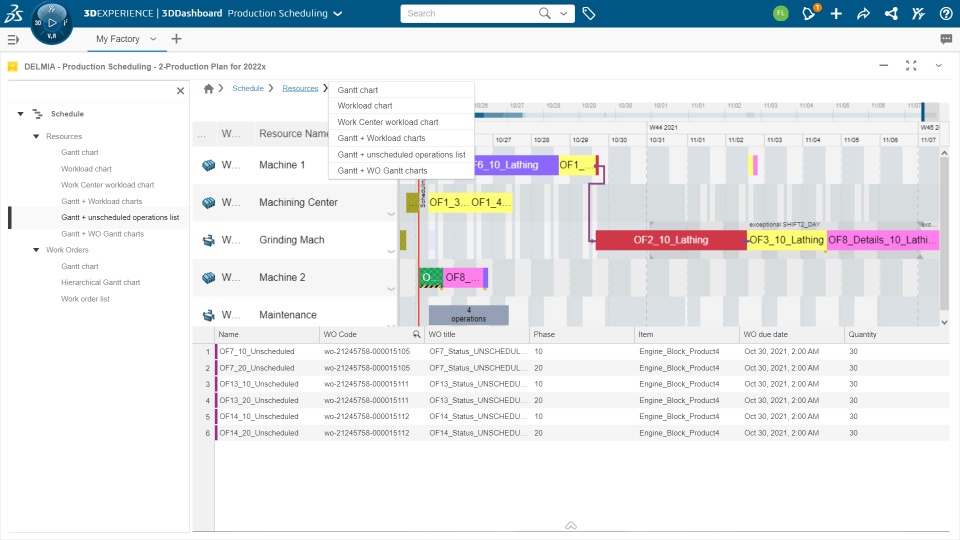The image size is (960, 540).
Task: Open the 3DS compass play button
Action: click(x=52, y=23)
